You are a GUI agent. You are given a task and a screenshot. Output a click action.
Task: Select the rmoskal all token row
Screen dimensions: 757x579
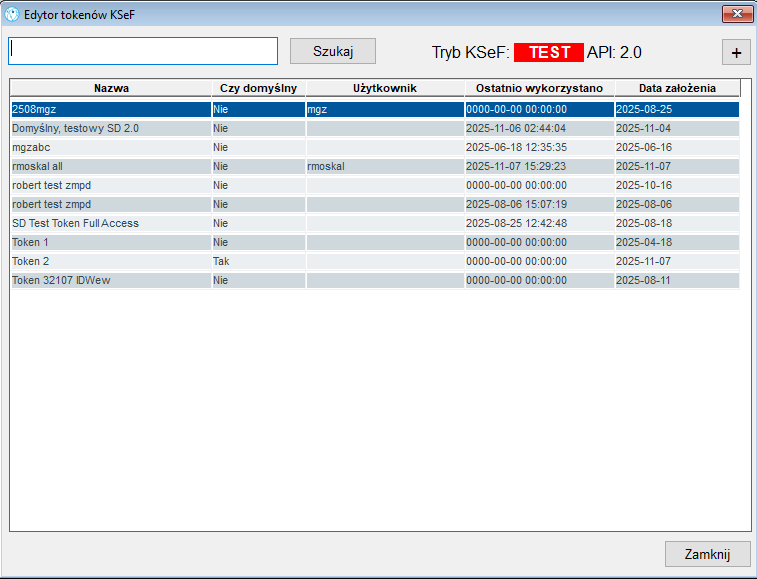pyautogui.click(x=375, y=167)
